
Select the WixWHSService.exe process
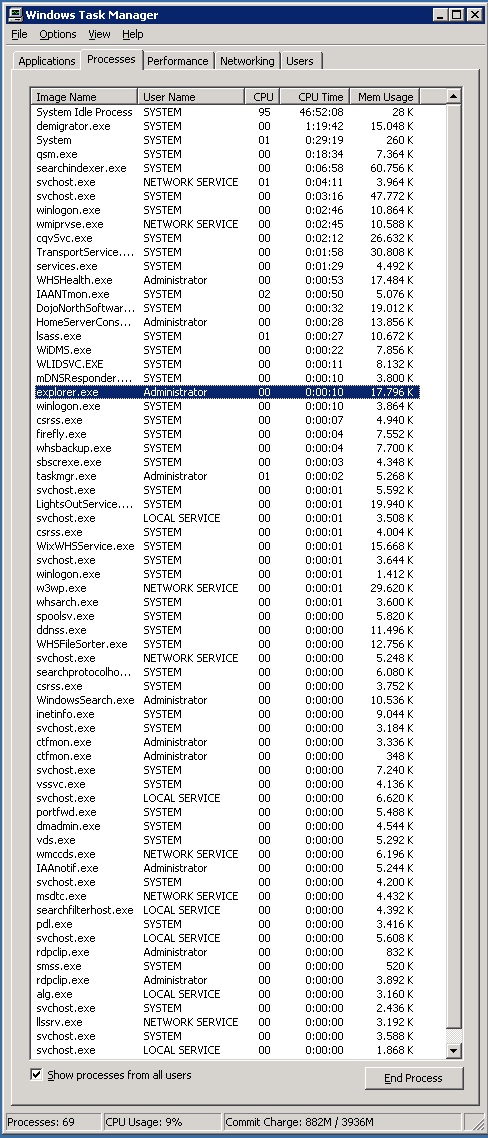tap(227, 546)
